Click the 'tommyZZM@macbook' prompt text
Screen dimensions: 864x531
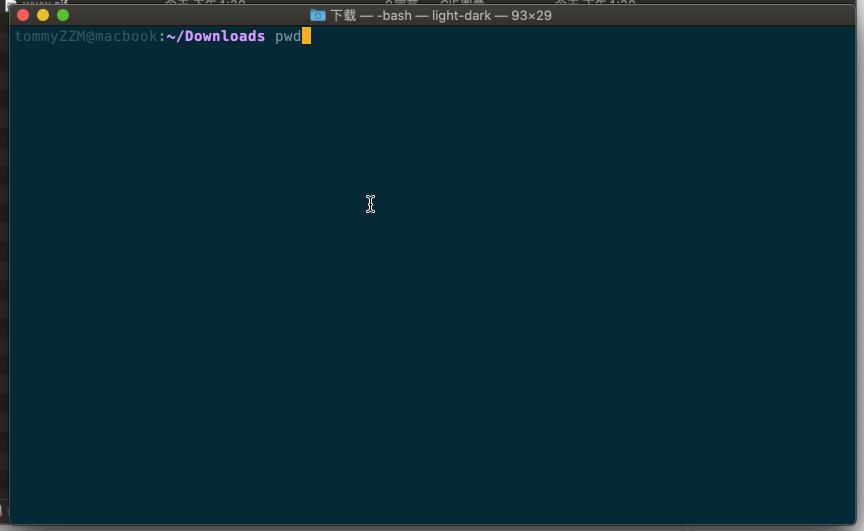click(86, 36)
